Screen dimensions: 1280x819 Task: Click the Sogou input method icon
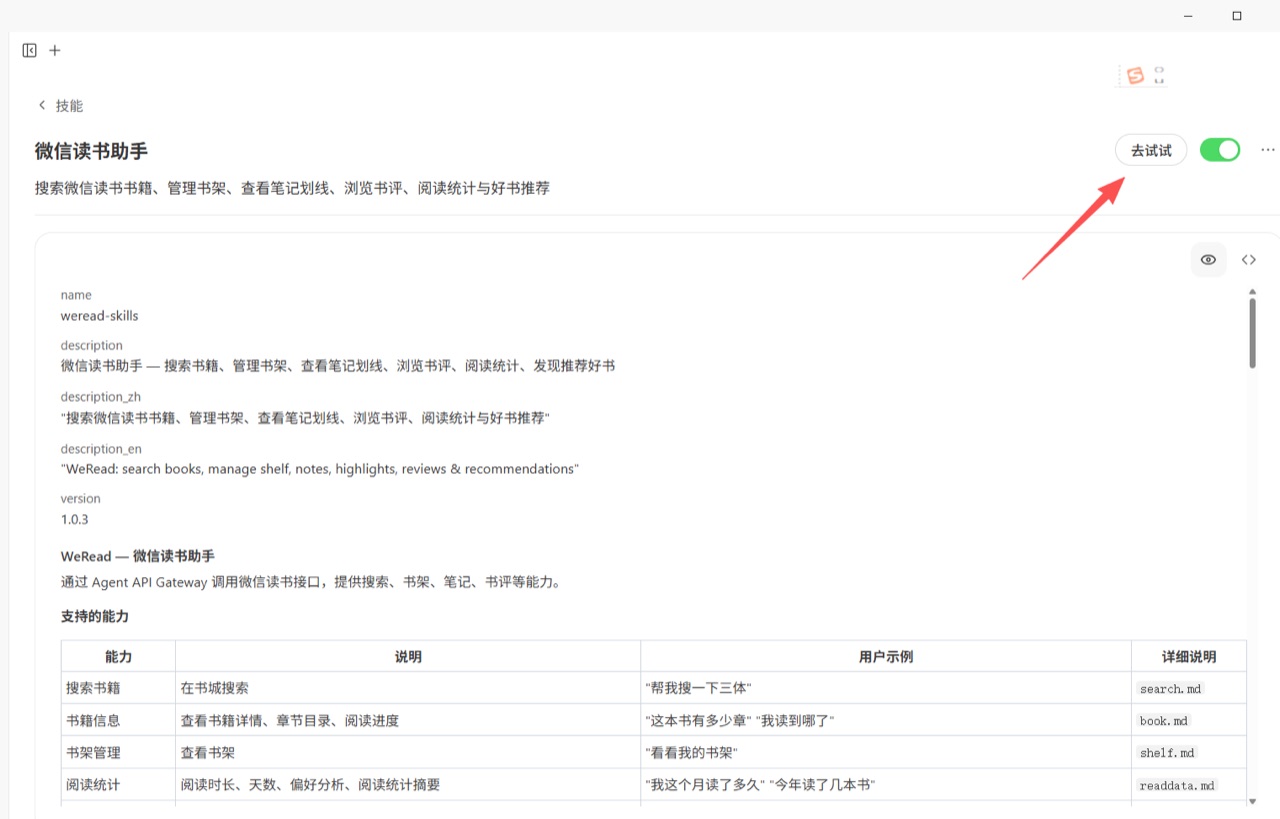tap(1134, 75)
